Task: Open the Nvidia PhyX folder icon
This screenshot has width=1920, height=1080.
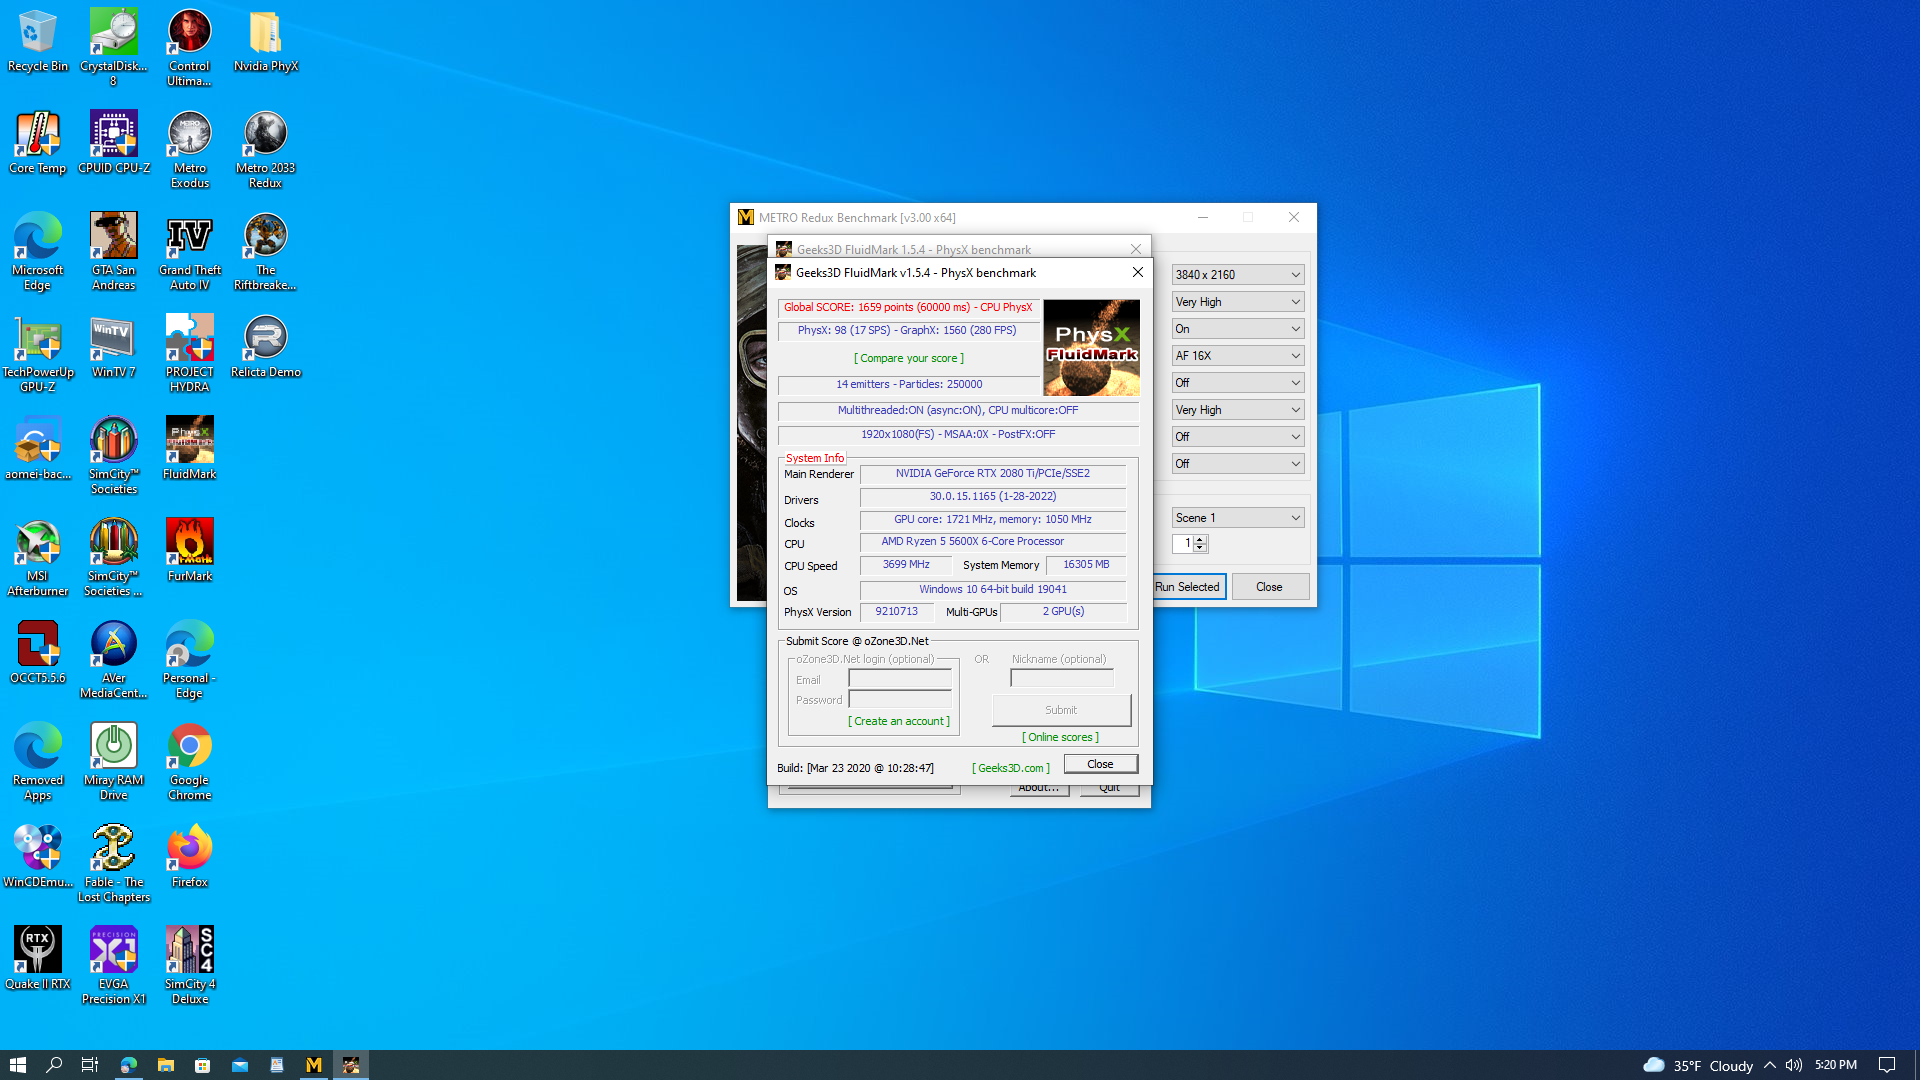Action: click(x=266, y=41)
